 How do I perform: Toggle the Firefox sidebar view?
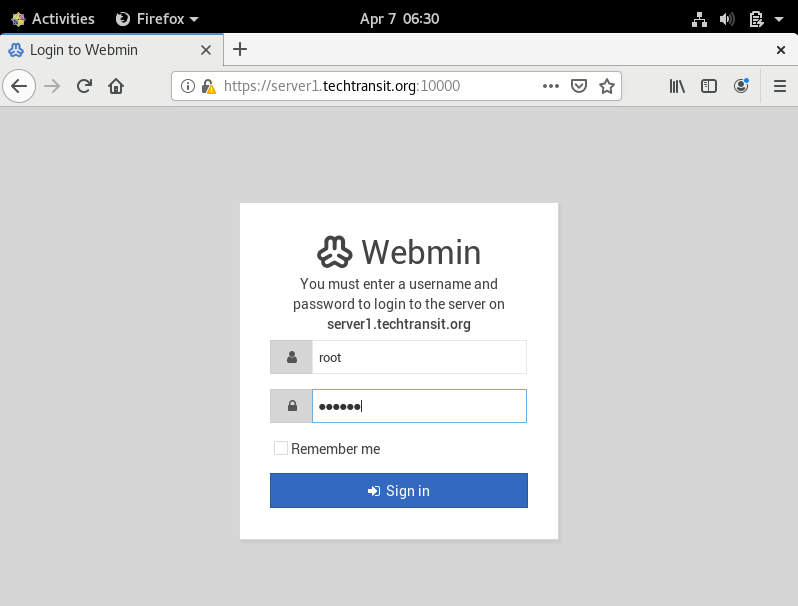click(x=708, y=86)
